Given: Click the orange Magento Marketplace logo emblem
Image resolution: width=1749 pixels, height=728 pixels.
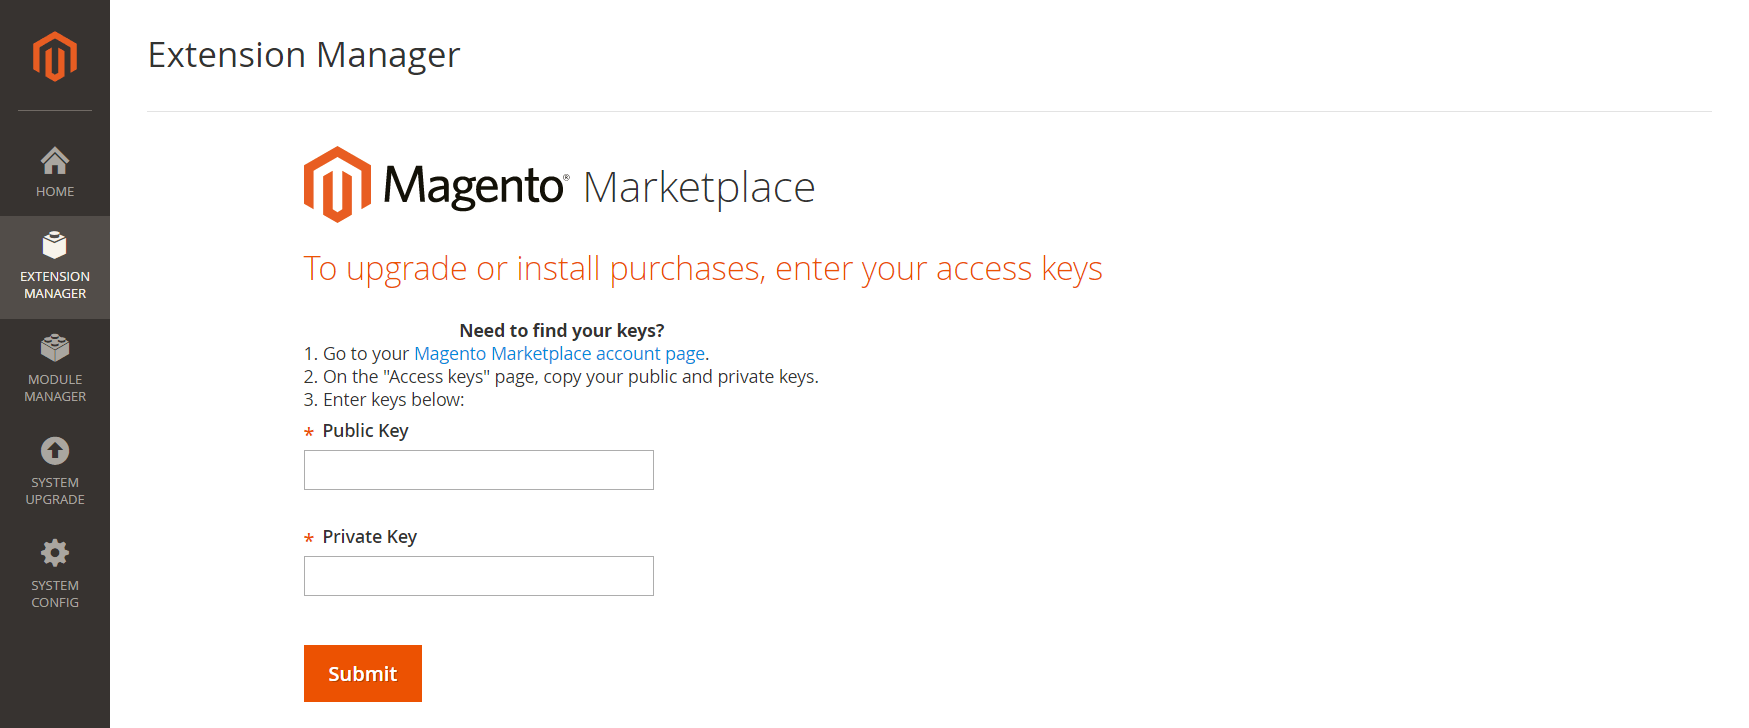Looking at the screenshot, I should (337, 185).
